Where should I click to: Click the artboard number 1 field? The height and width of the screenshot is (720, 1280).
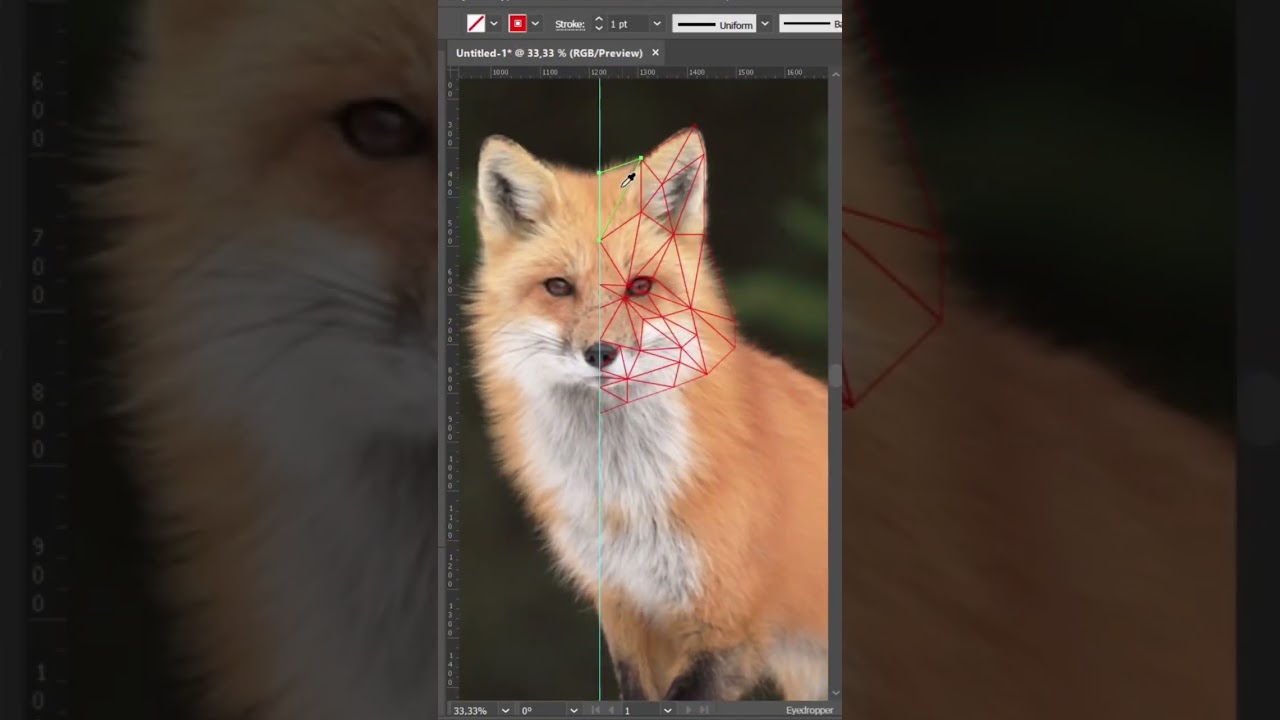(x=640, y=710)
